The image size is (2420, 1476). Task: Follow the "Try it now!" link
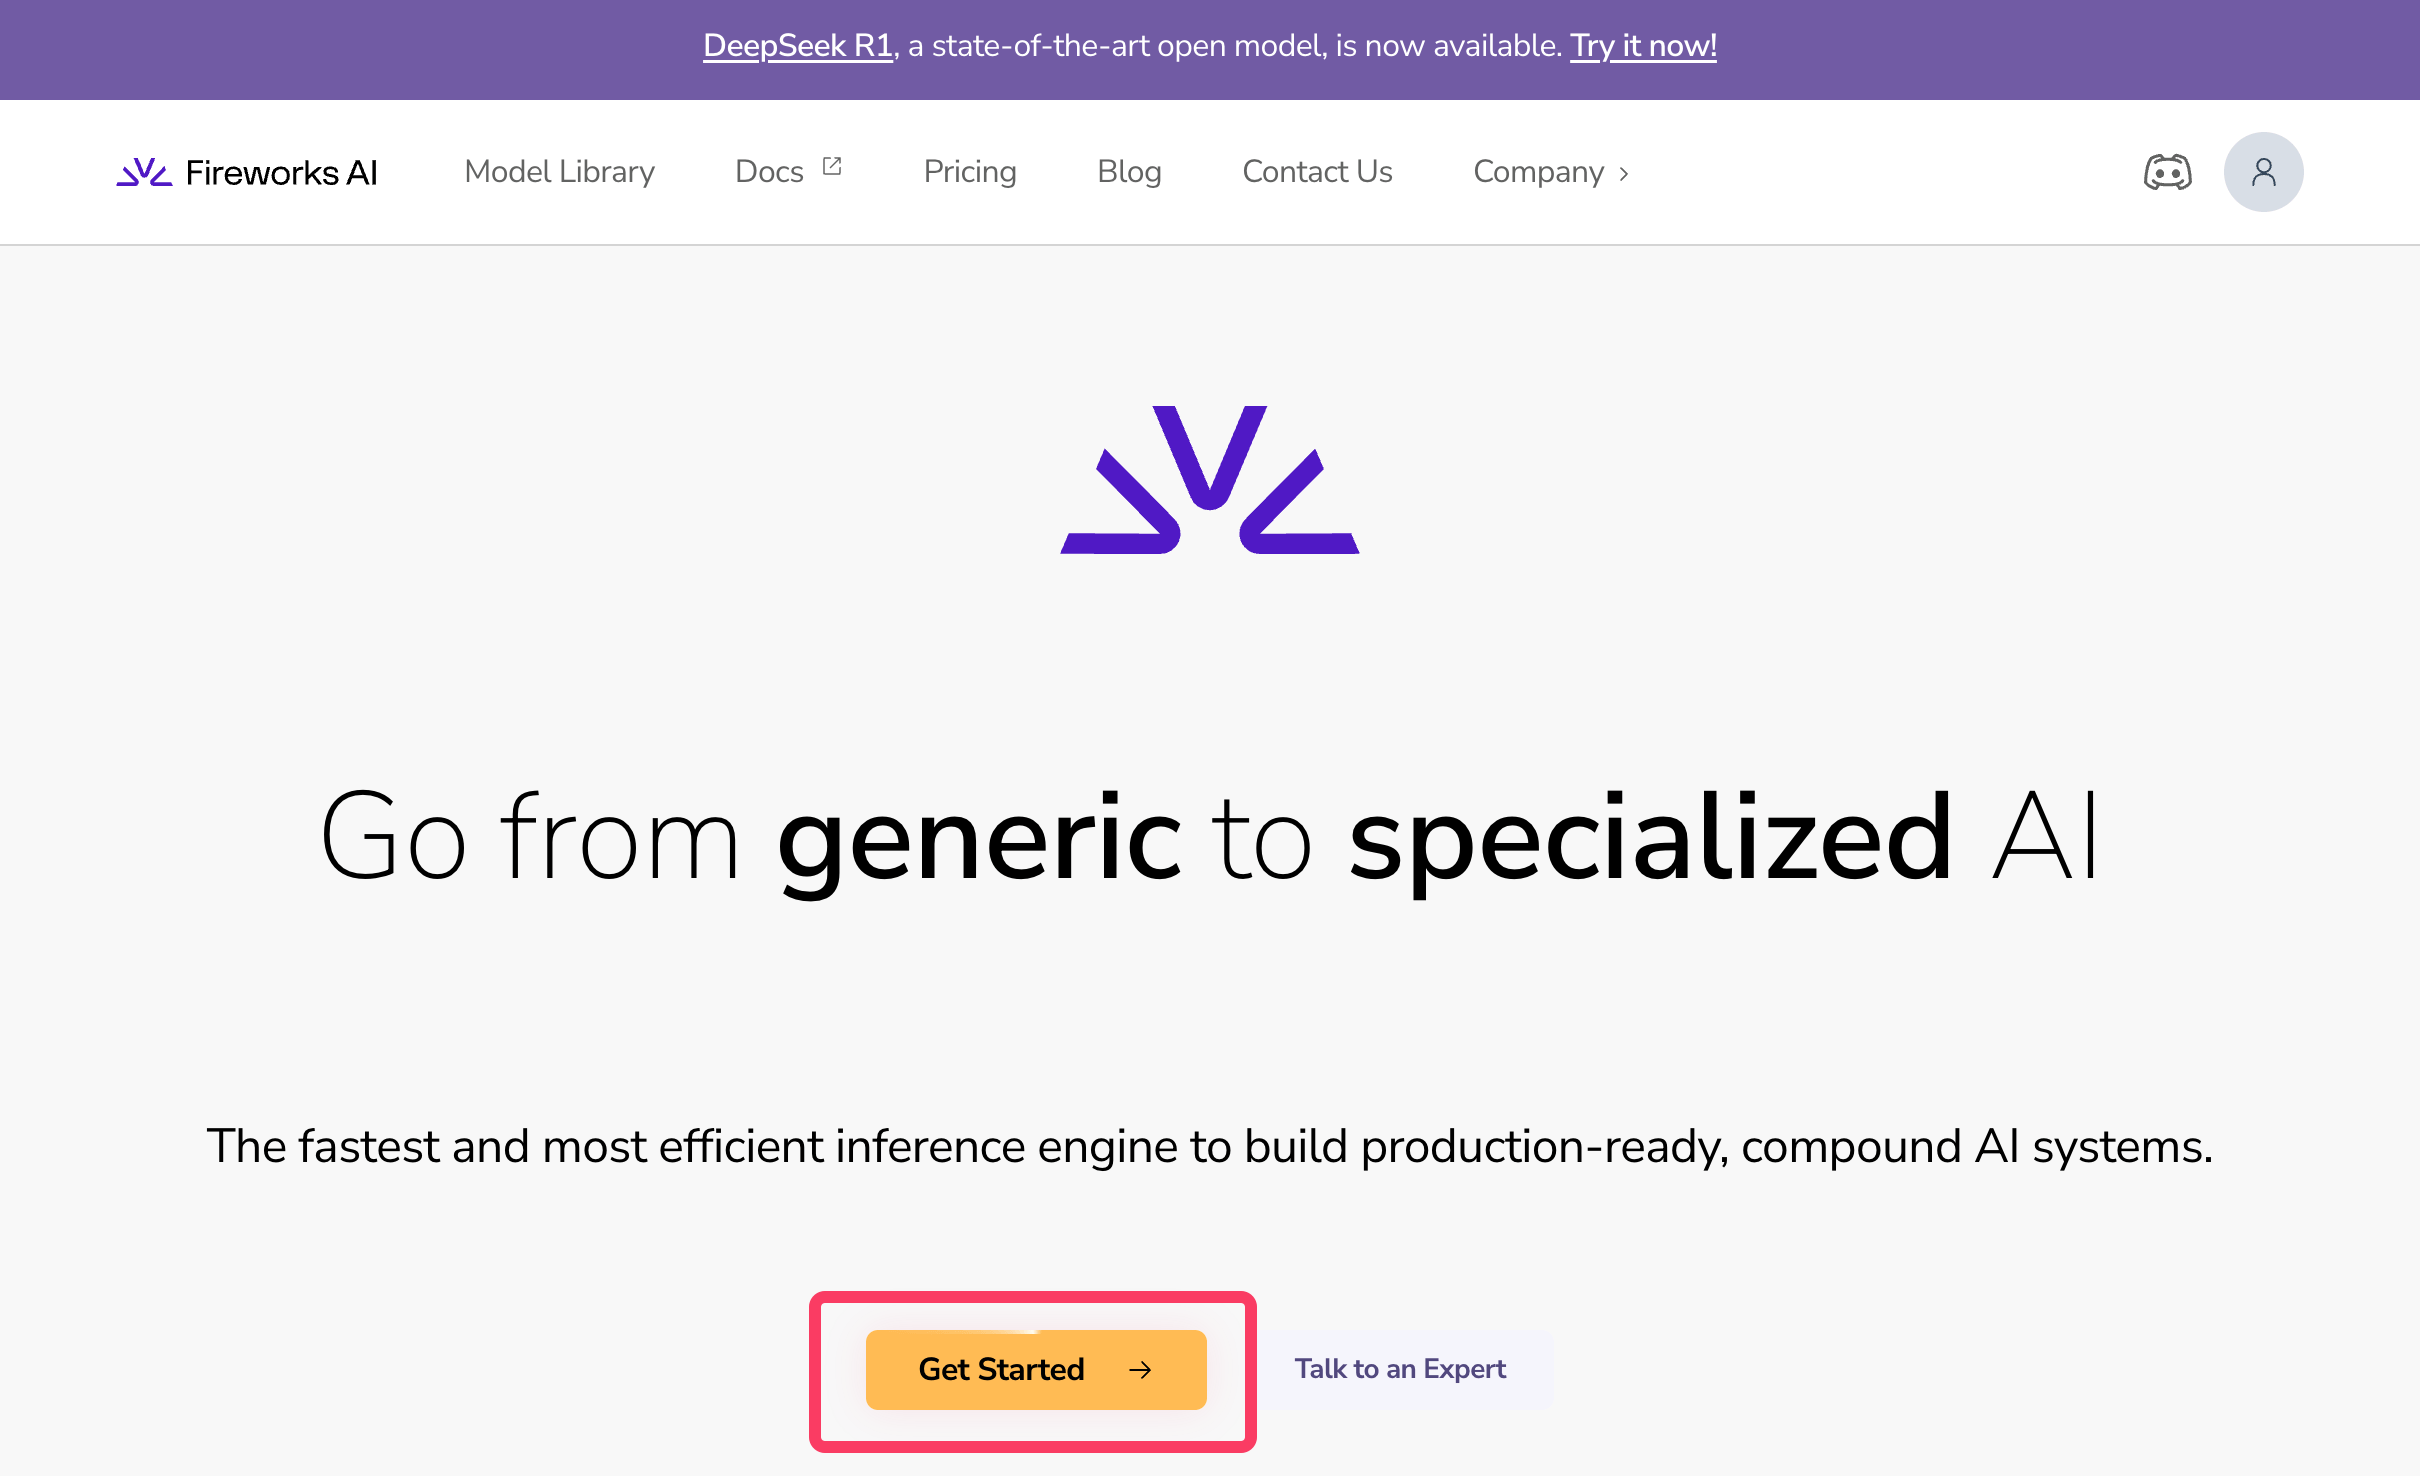point(1643,46)
